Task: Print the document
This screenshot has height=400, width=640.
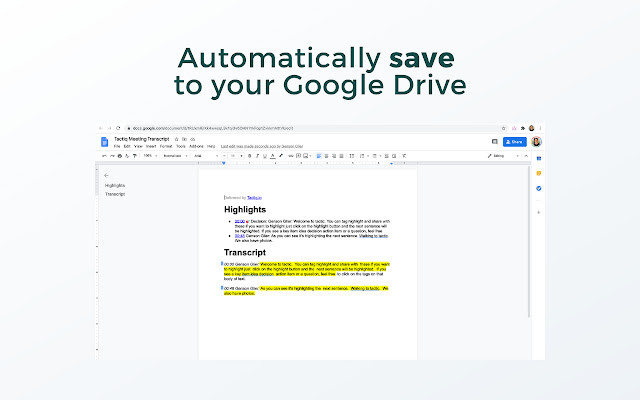Action: [120, 156]
